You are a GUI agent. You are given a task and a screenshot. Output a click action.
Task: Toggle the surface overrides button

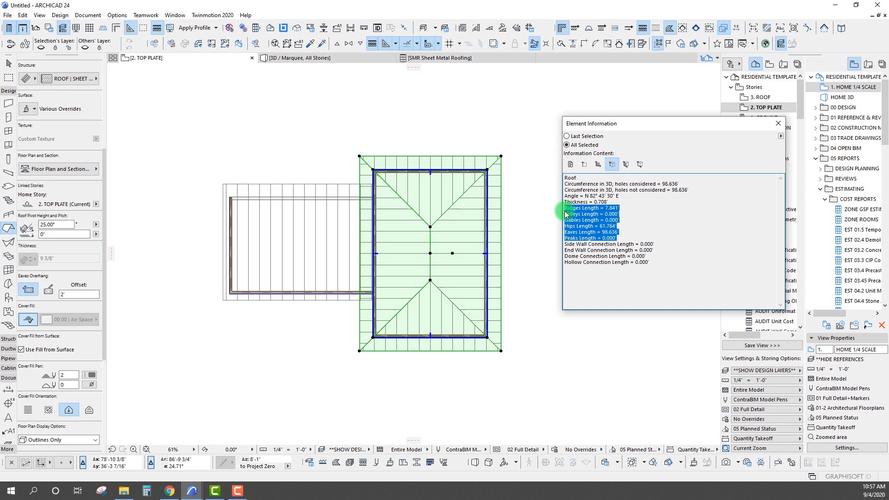tap(27, 108)
